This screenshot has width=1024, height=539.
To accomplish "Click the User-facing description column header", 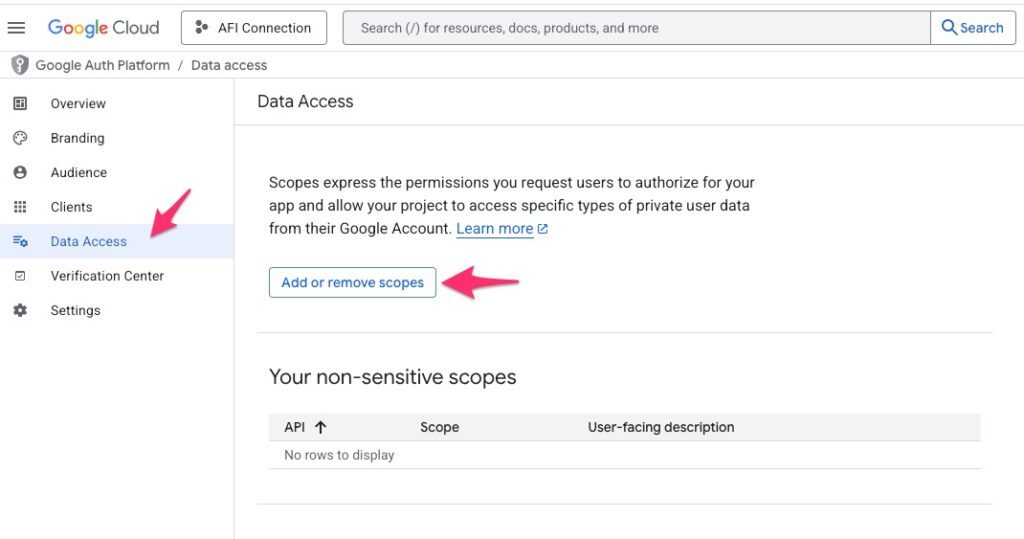I will 661,427.
